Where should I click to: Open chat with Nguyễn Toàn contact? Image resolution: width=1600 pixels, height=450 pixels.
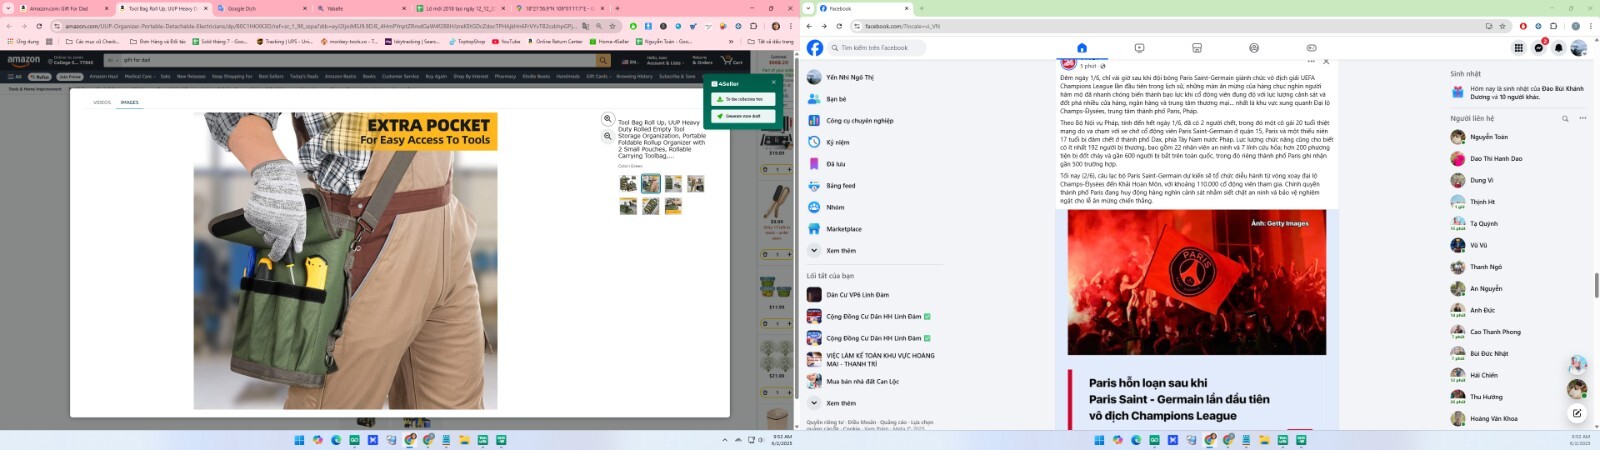(1518, 137)
